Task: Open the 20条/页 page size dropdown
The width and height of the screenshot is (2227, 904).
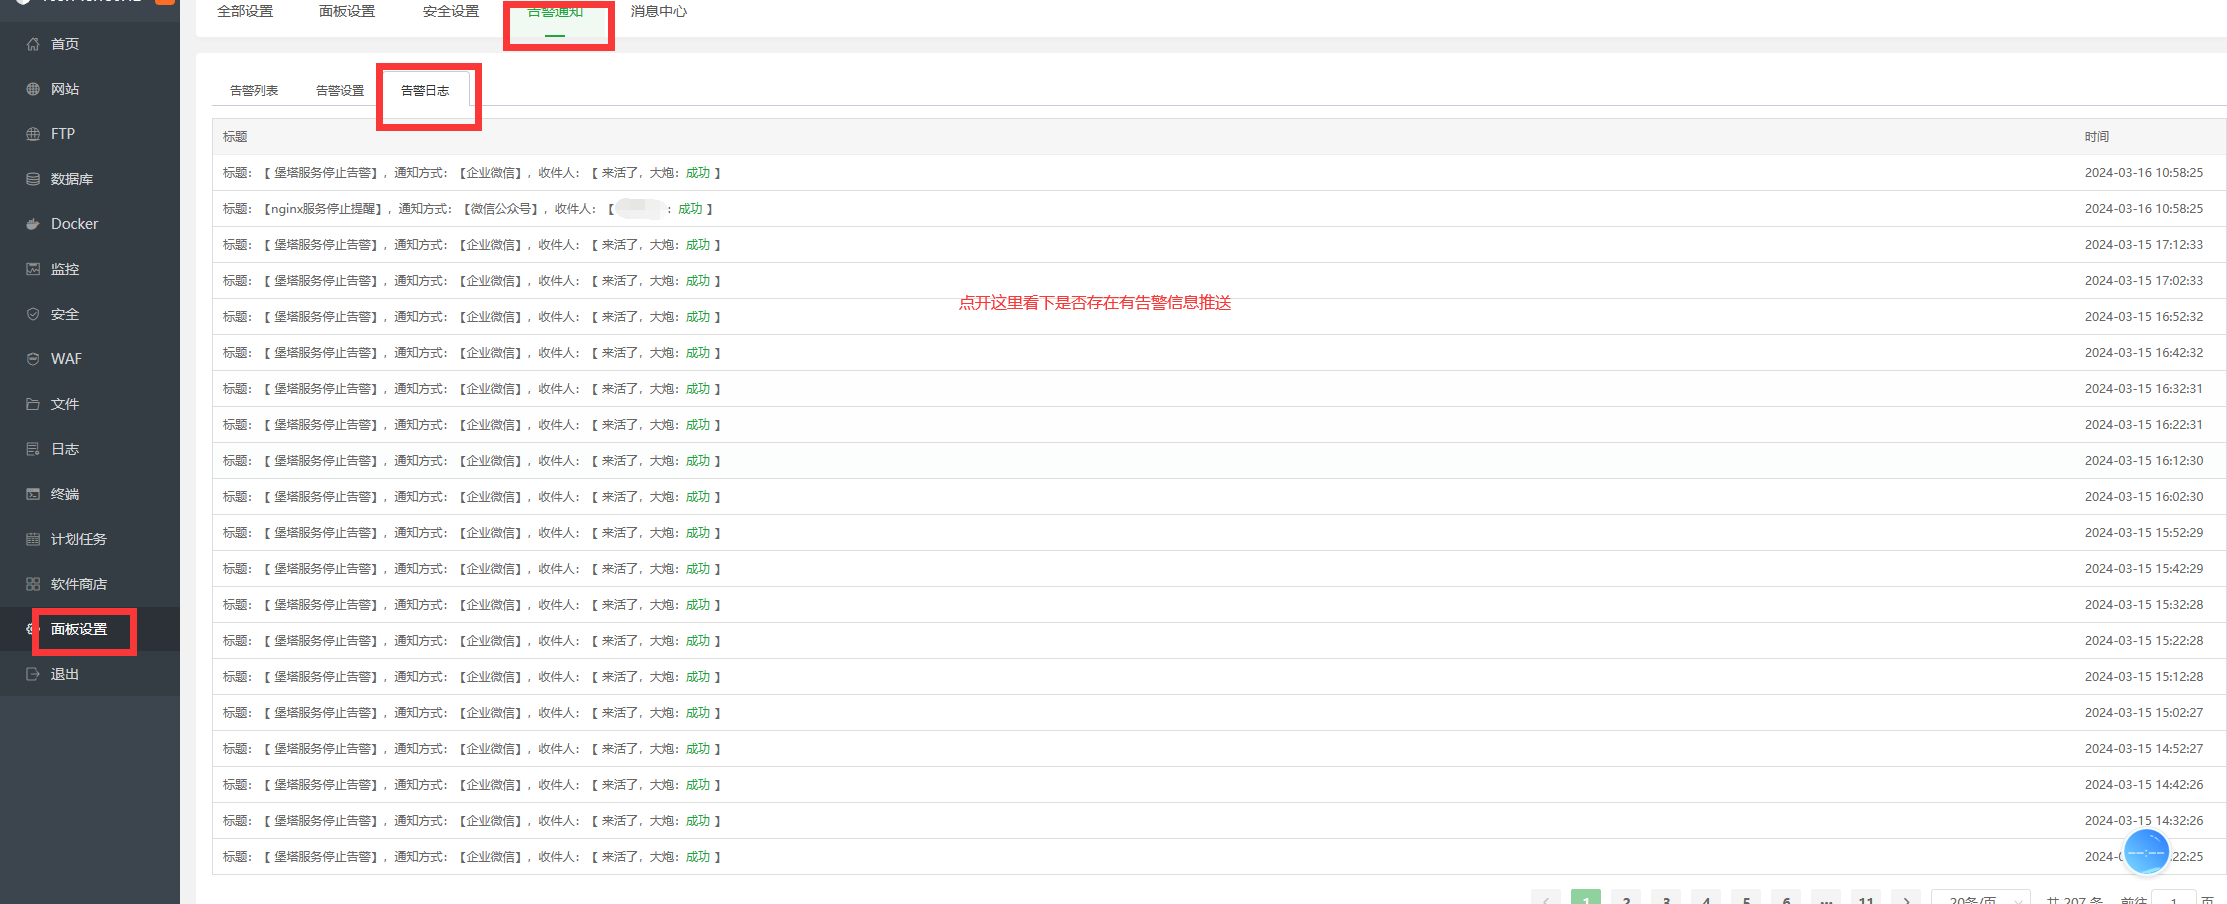Action: click(x=1980, y=898)
